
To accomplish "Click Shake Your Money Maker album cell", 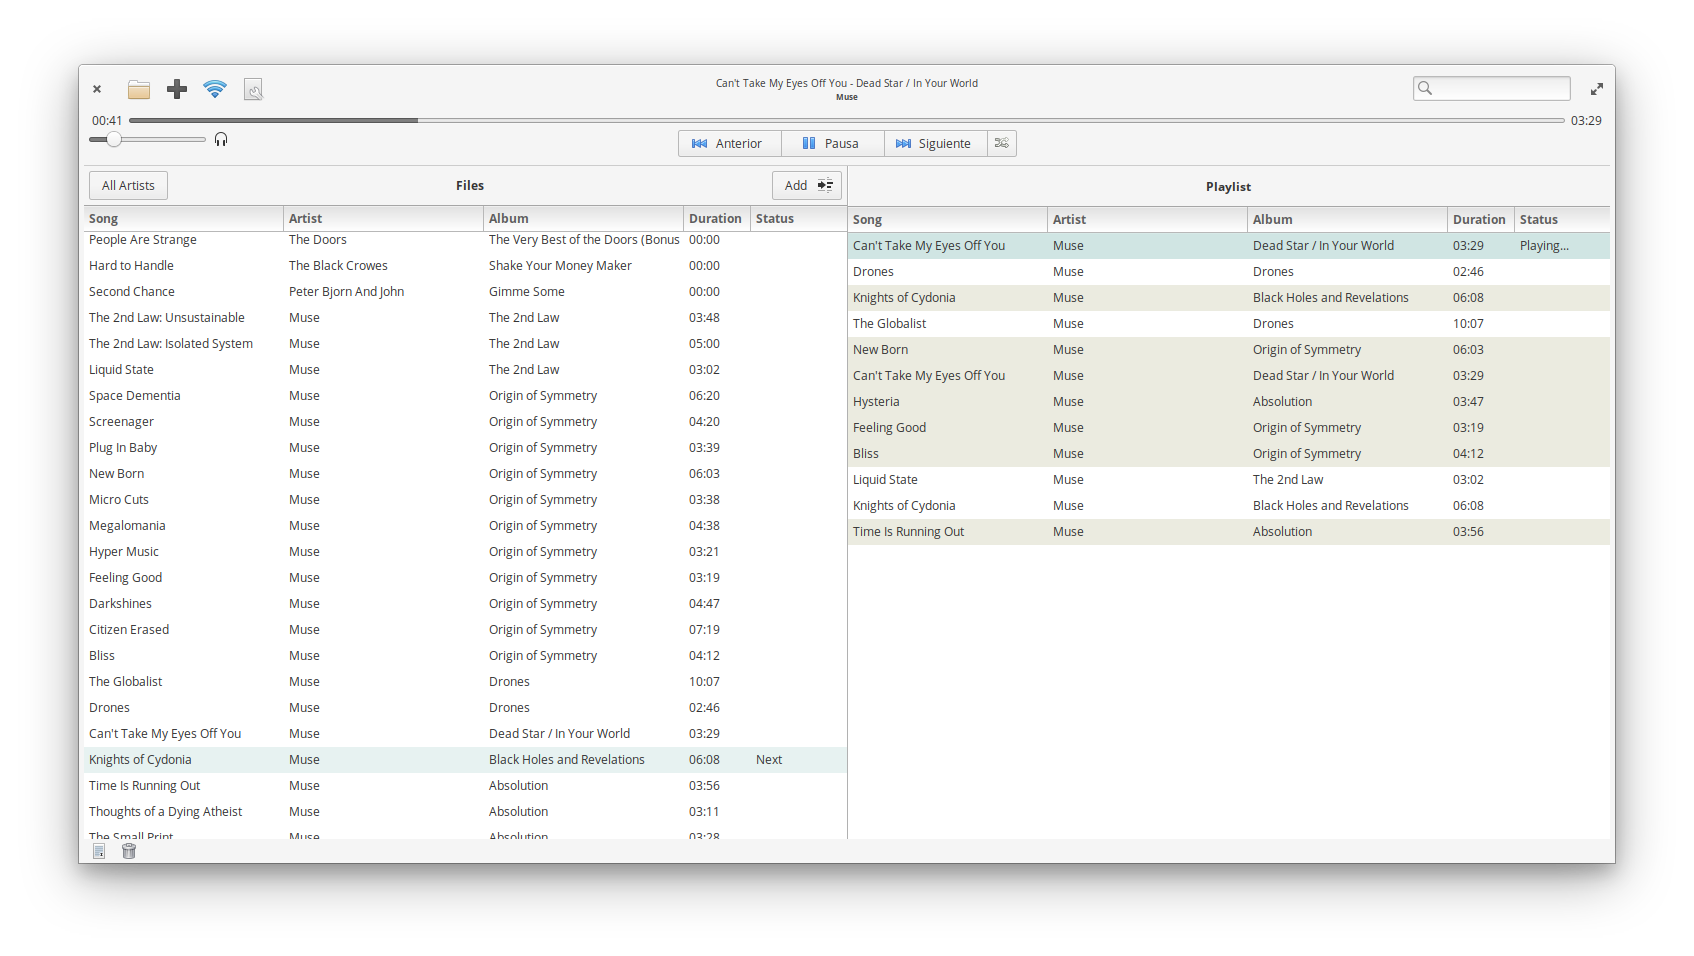I will [560, 265].
